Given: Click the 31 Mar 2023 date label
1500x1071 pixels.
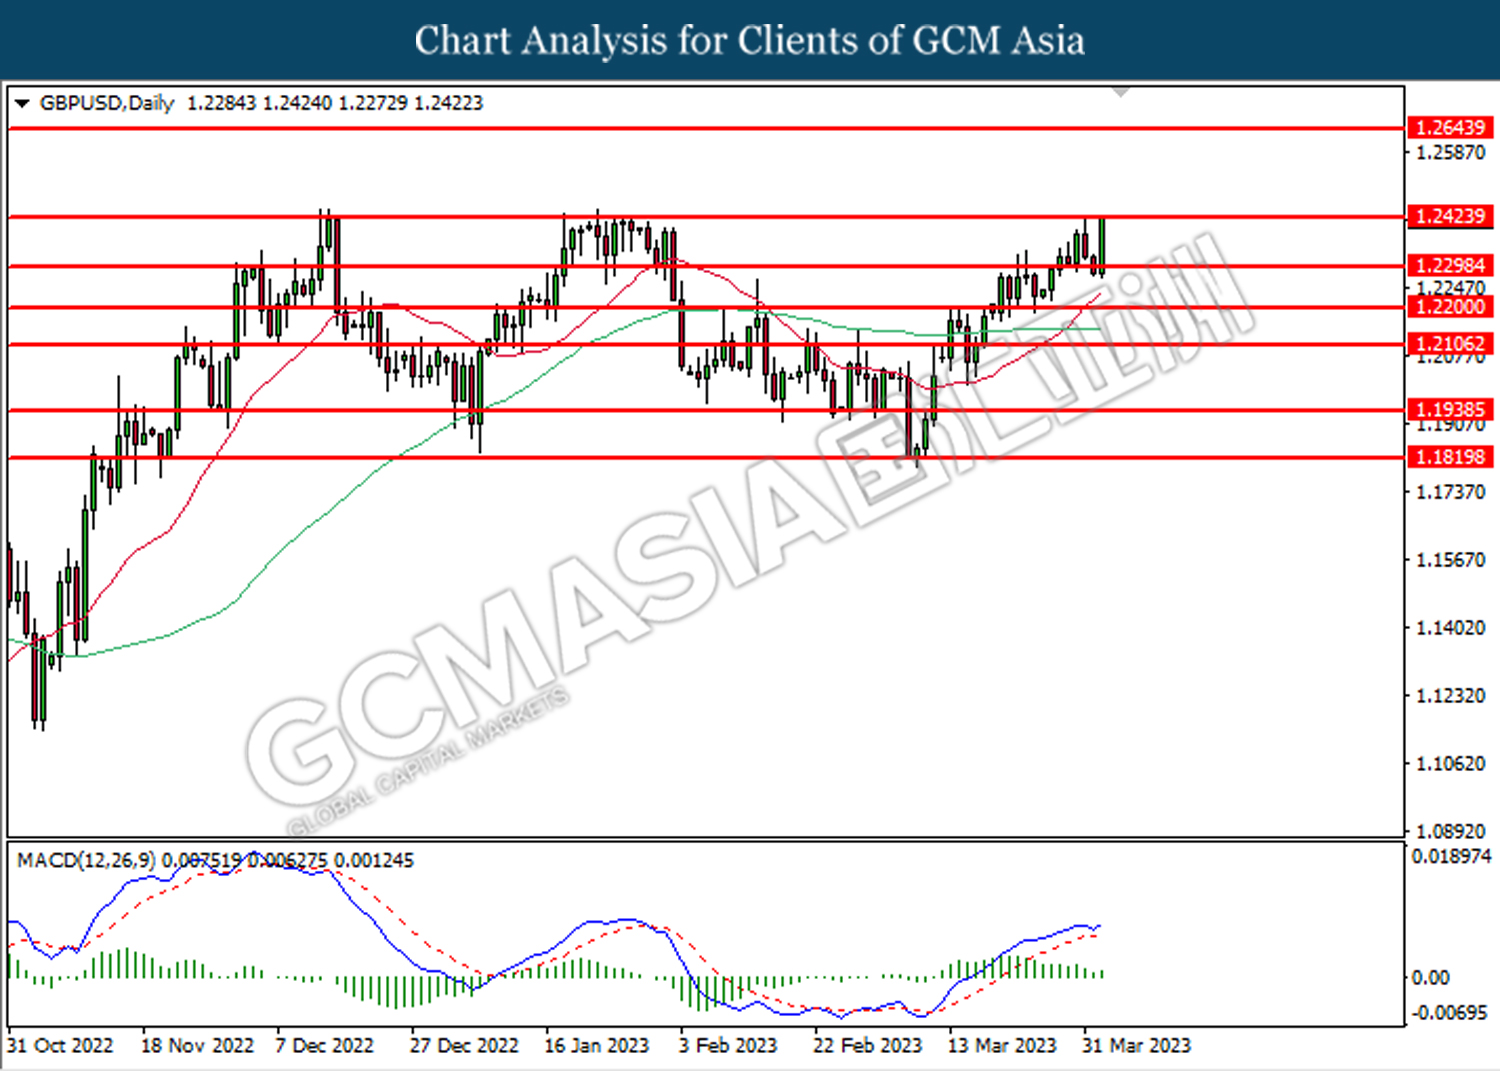Looking at the screenshot, I should pyautogui.click(x=1137, y=1046).
